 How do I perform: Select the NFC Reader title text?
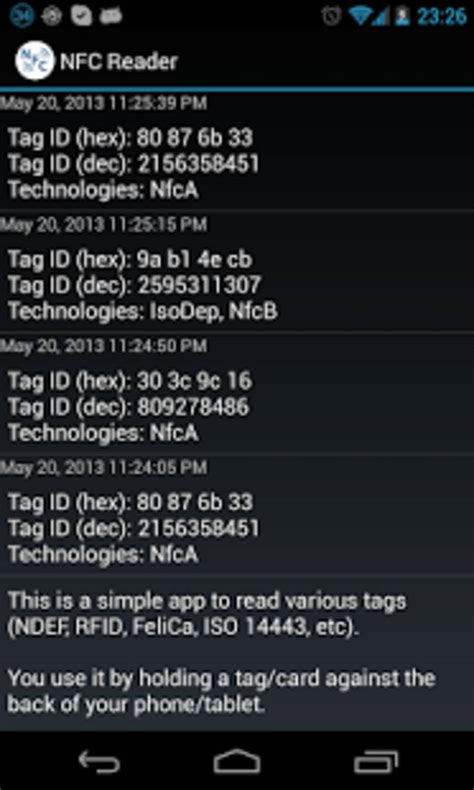[x=119, y=62]
